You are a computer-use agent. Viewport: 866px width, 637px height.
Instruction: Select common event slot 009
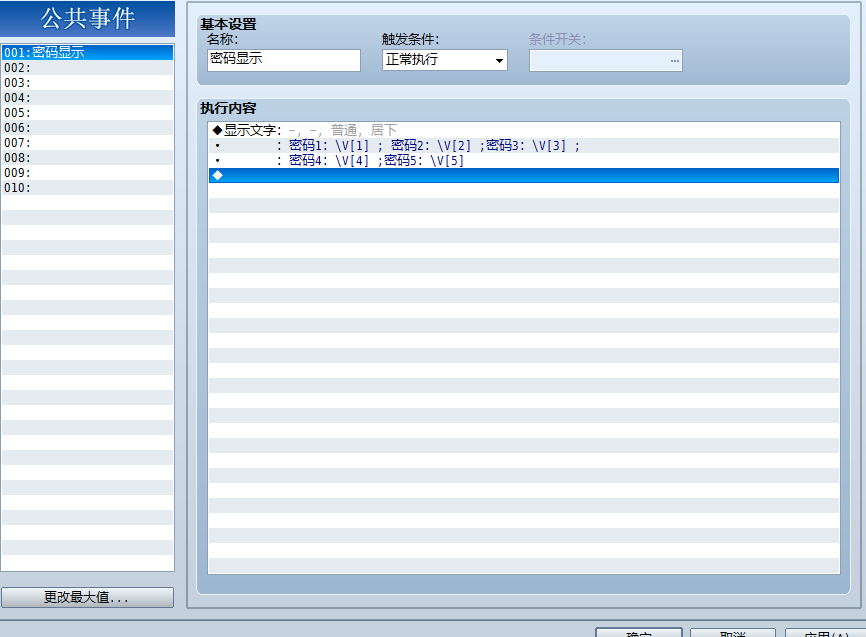87,172
